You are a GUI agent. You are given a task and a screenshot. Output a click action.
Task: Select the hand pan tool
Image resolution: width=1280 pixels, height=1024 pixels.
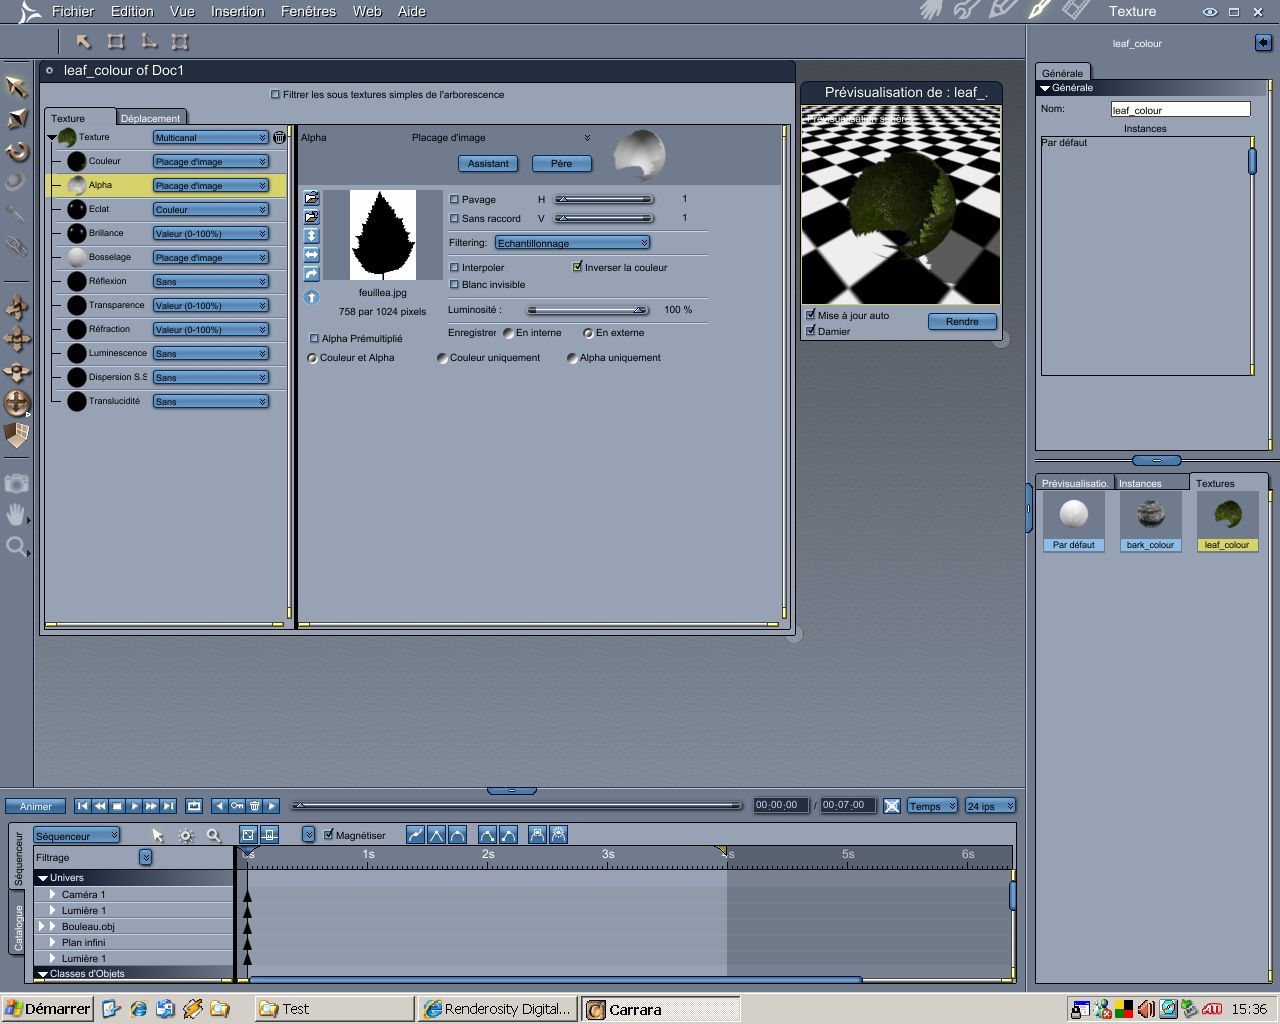coord(16,515)
